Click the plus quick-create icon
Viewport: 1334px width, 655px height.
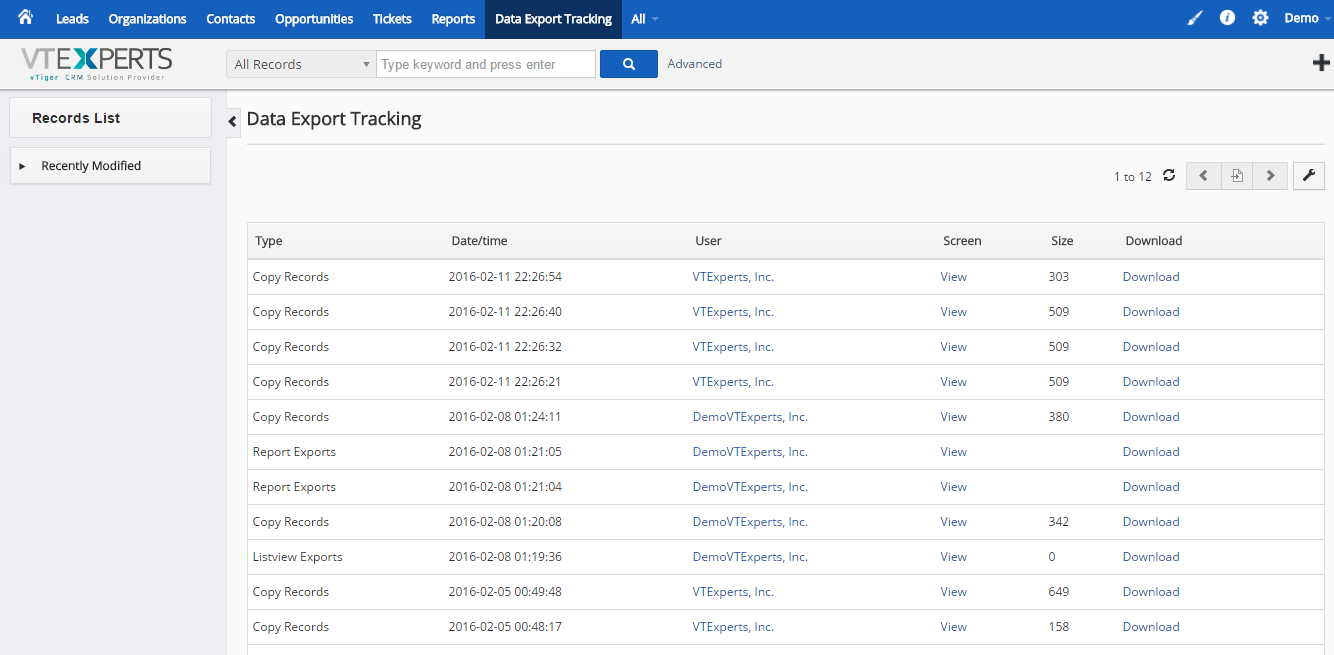pyautogui.click(x=1321, y=63)
